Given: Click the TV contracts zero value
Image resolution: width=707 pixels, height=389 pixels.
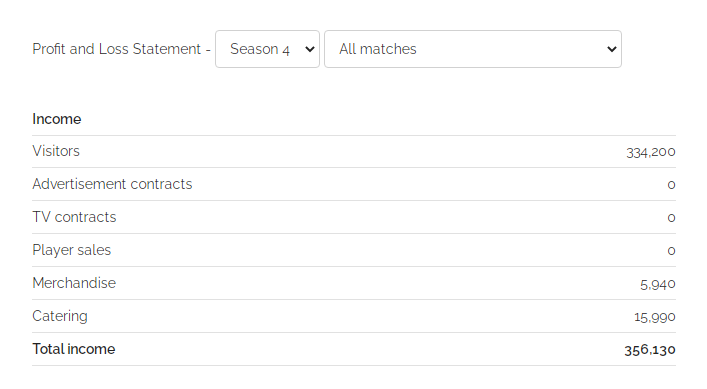Looking at the screenshot, I should click(x=671, y=218).
